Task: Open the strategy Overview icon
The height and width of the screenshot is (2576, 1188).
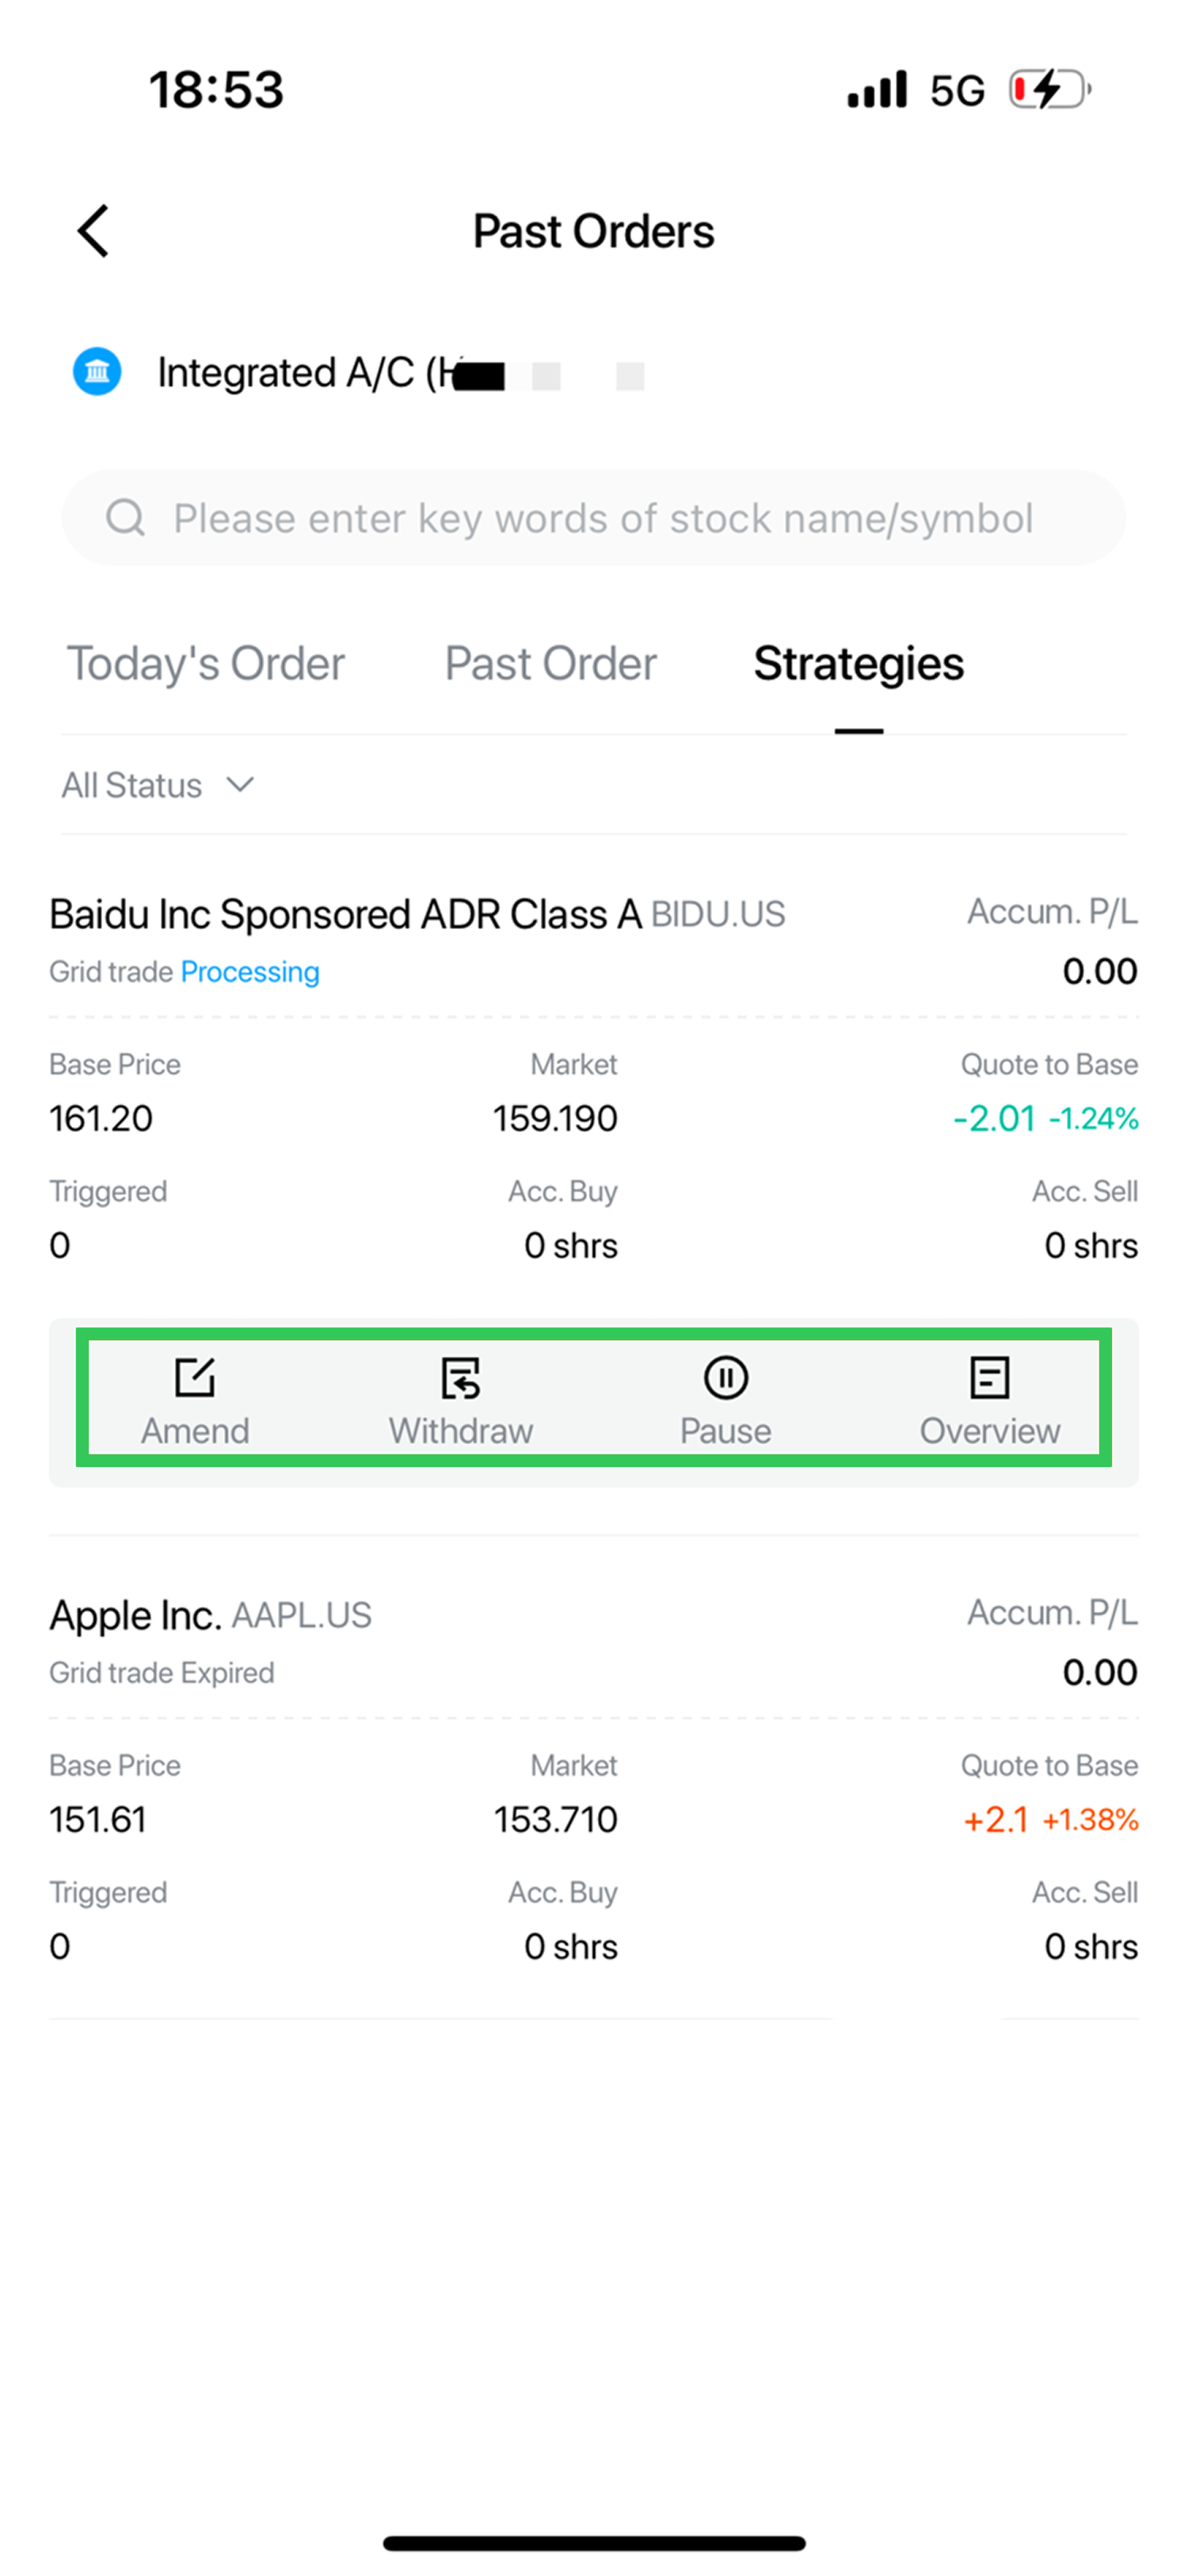Action: click(989, 1378)
